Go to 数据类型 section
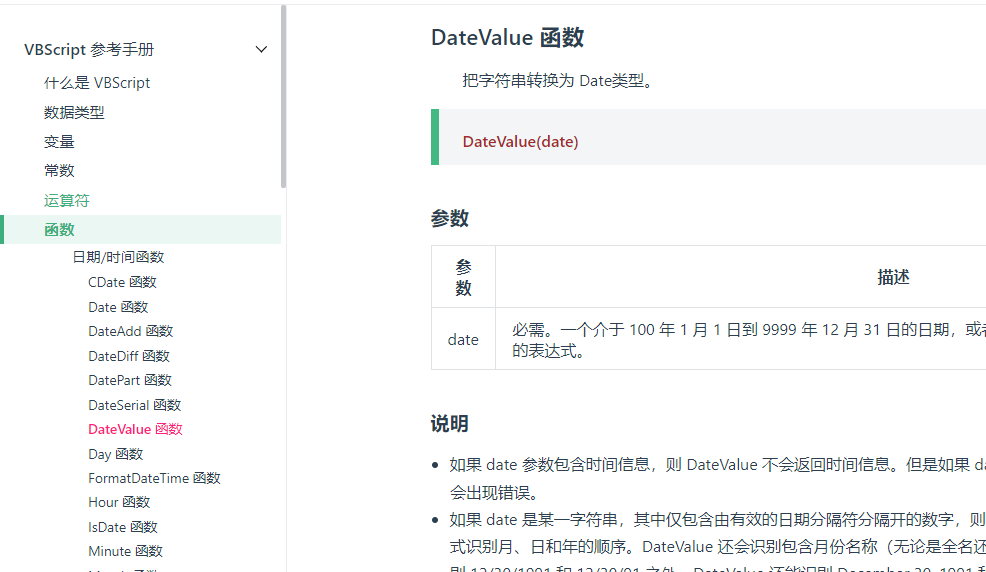This screenshot has width=986, height=572. [74, 113]
